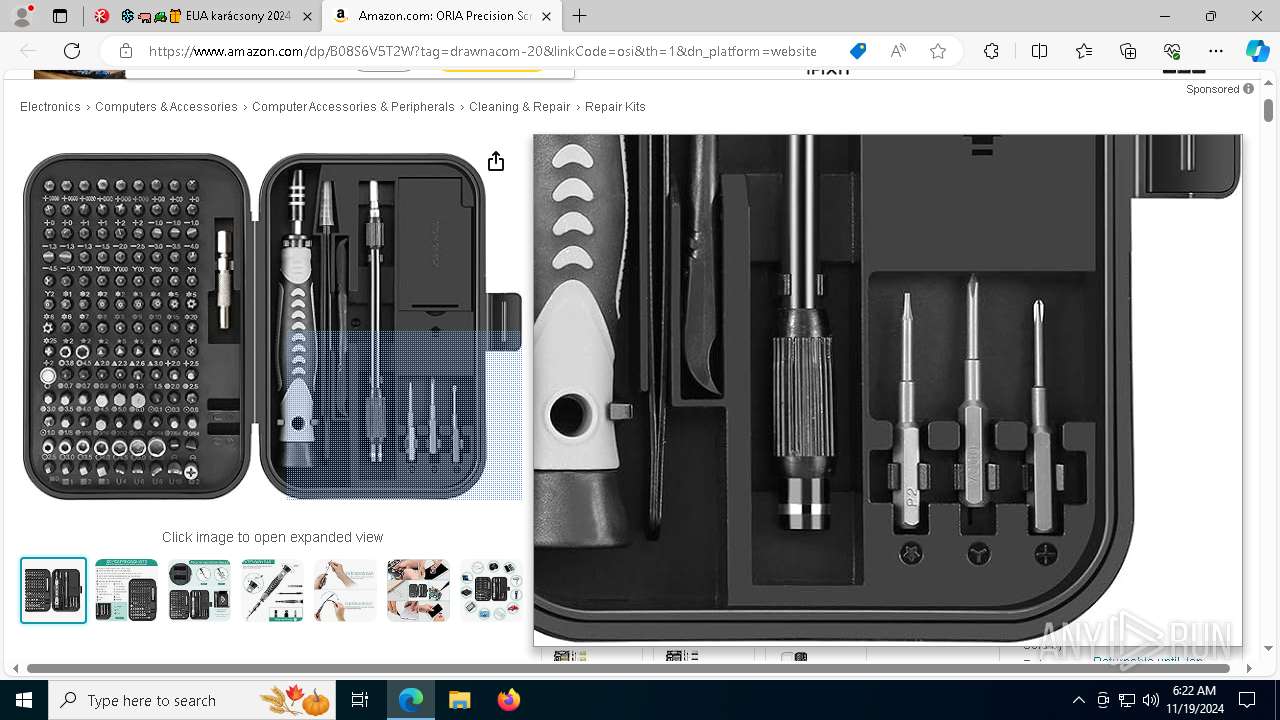
Task: Open Settings and more ellipsis menu
Action: click(1216, 51)
